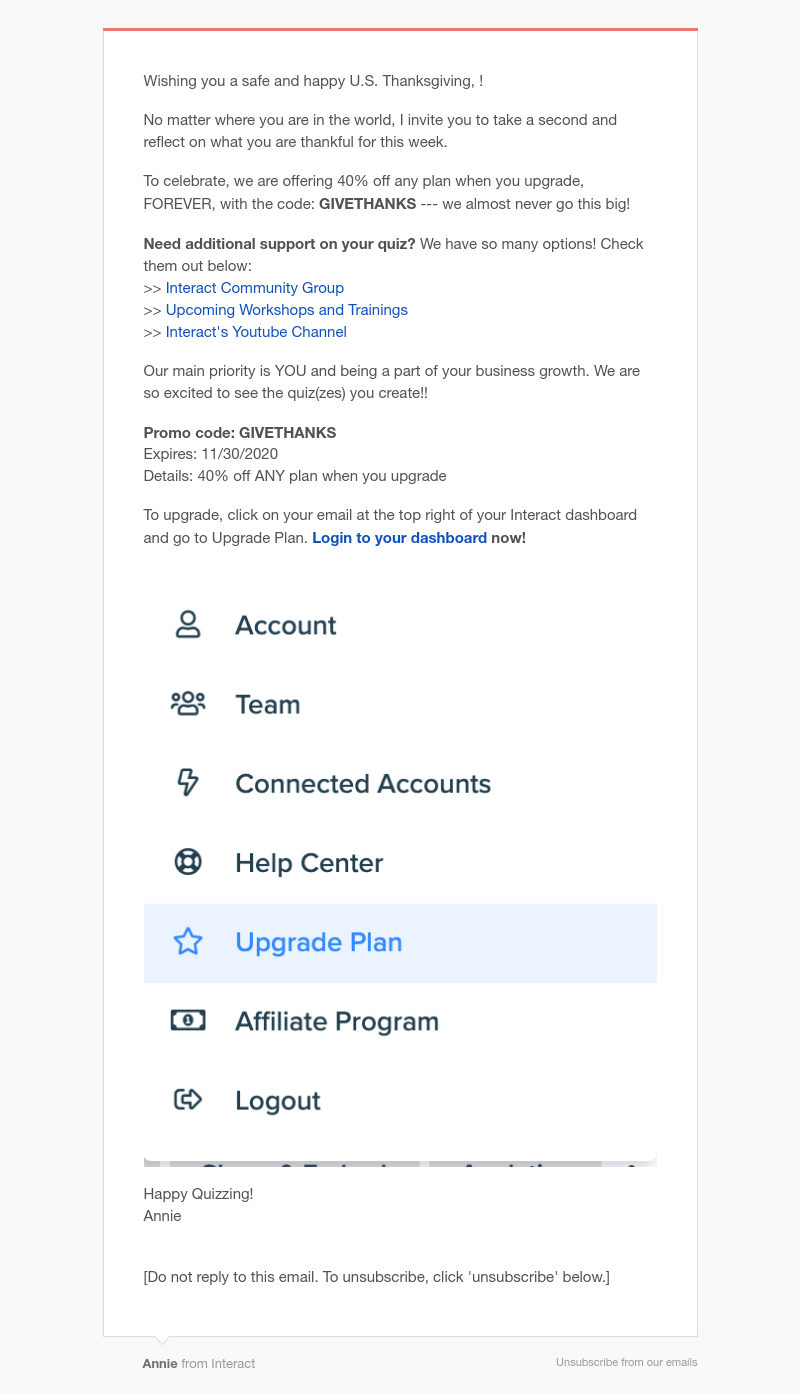Image resolution: width=800 pixels, height=1396 pixels.
Task: Click the Account person icon
Action: click(188, 625)
